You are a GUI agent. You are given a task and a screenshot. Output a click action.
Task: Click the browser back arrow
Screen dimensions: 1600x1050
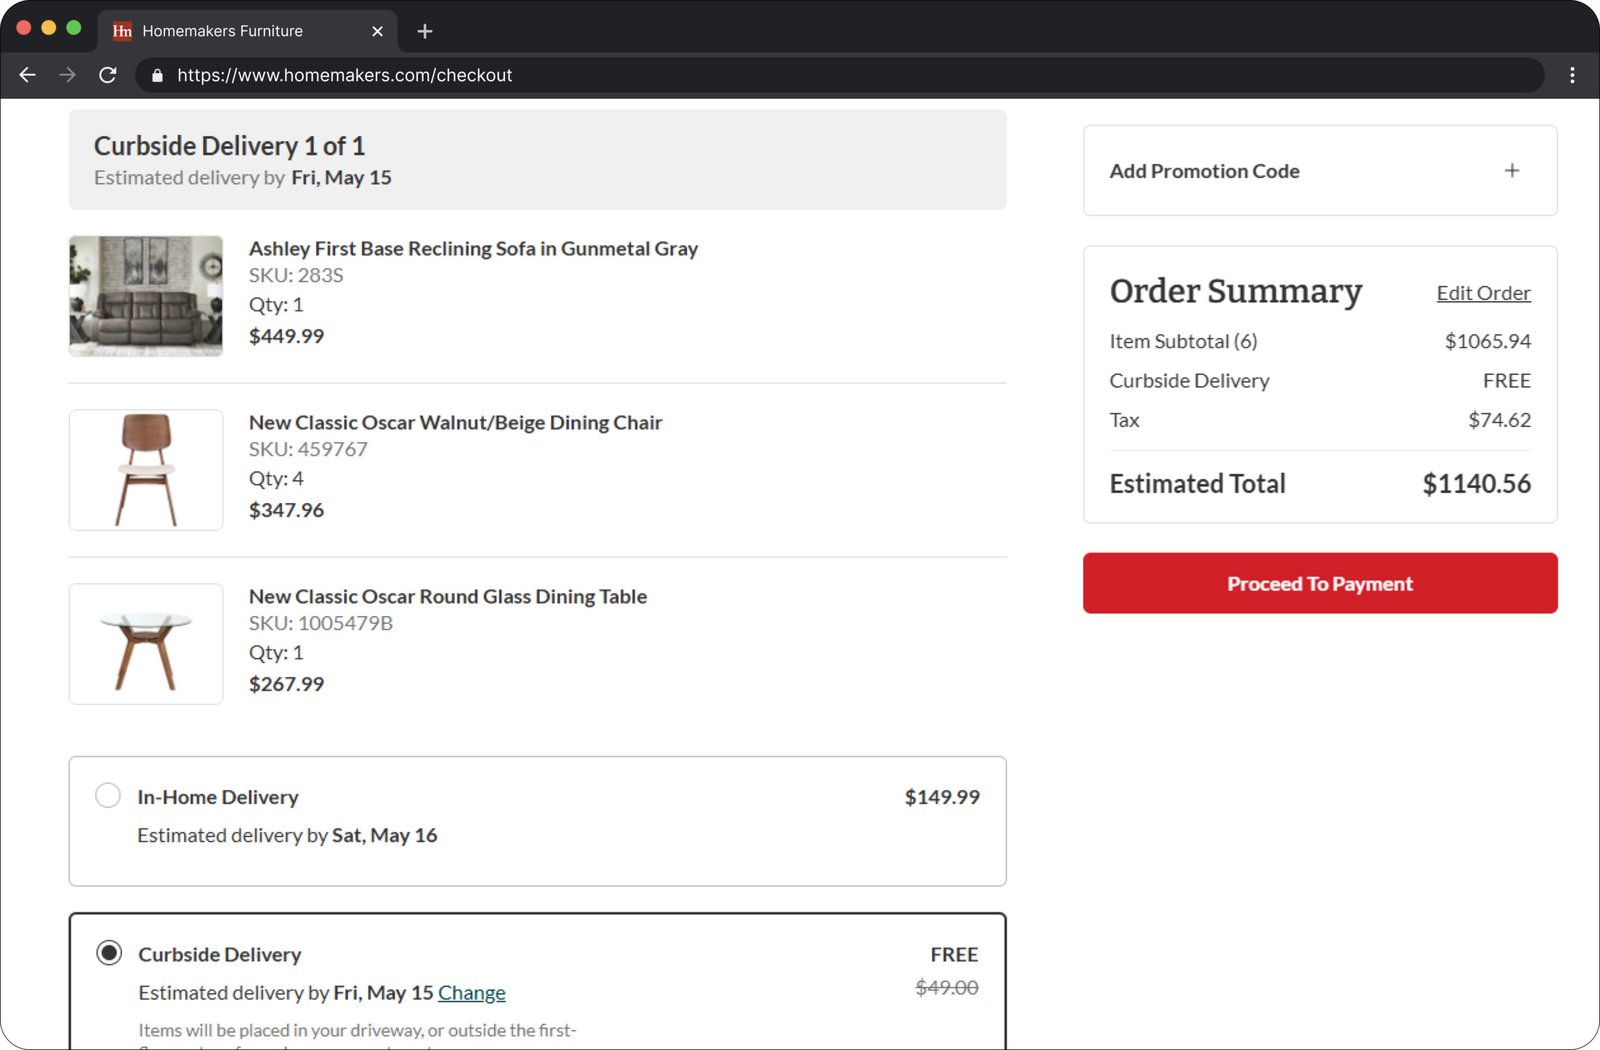pyautogui.click(x=27, y=75)
